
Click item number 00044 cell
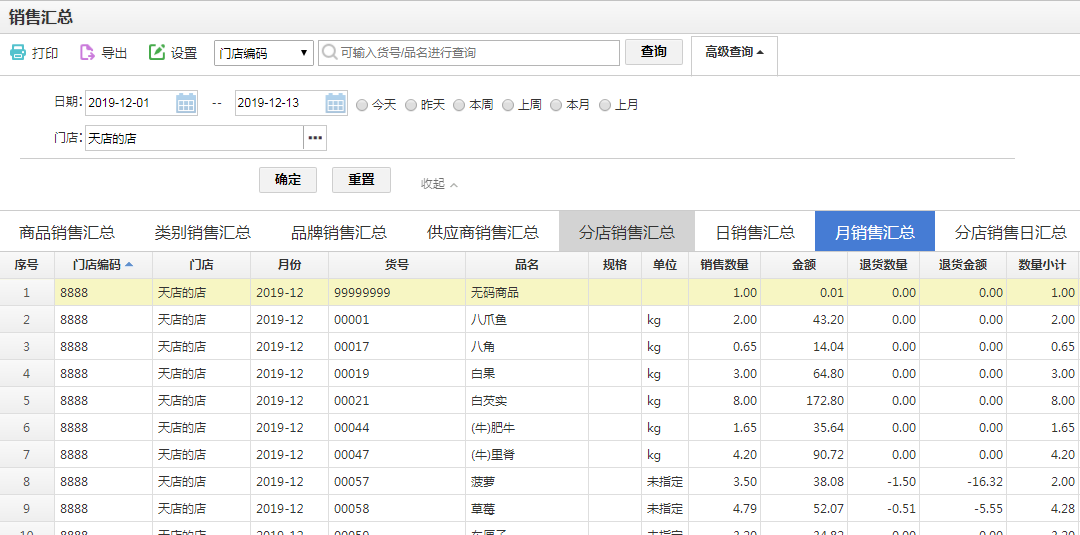[397, 428]
